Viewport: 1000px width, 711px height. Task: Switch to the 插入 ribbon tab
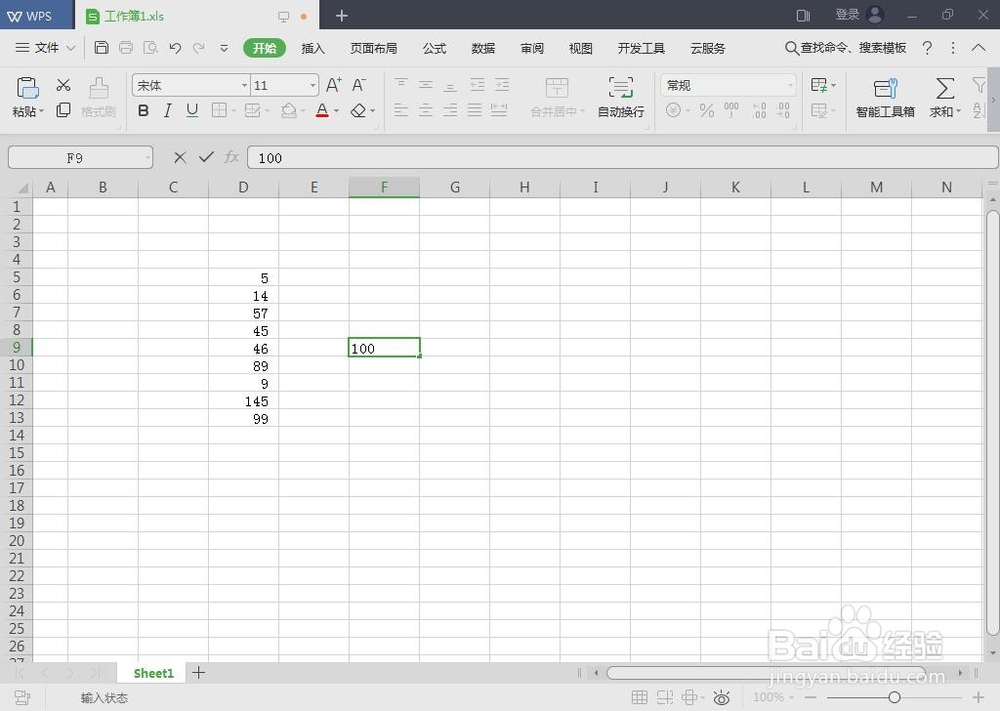tap(312, 47)
